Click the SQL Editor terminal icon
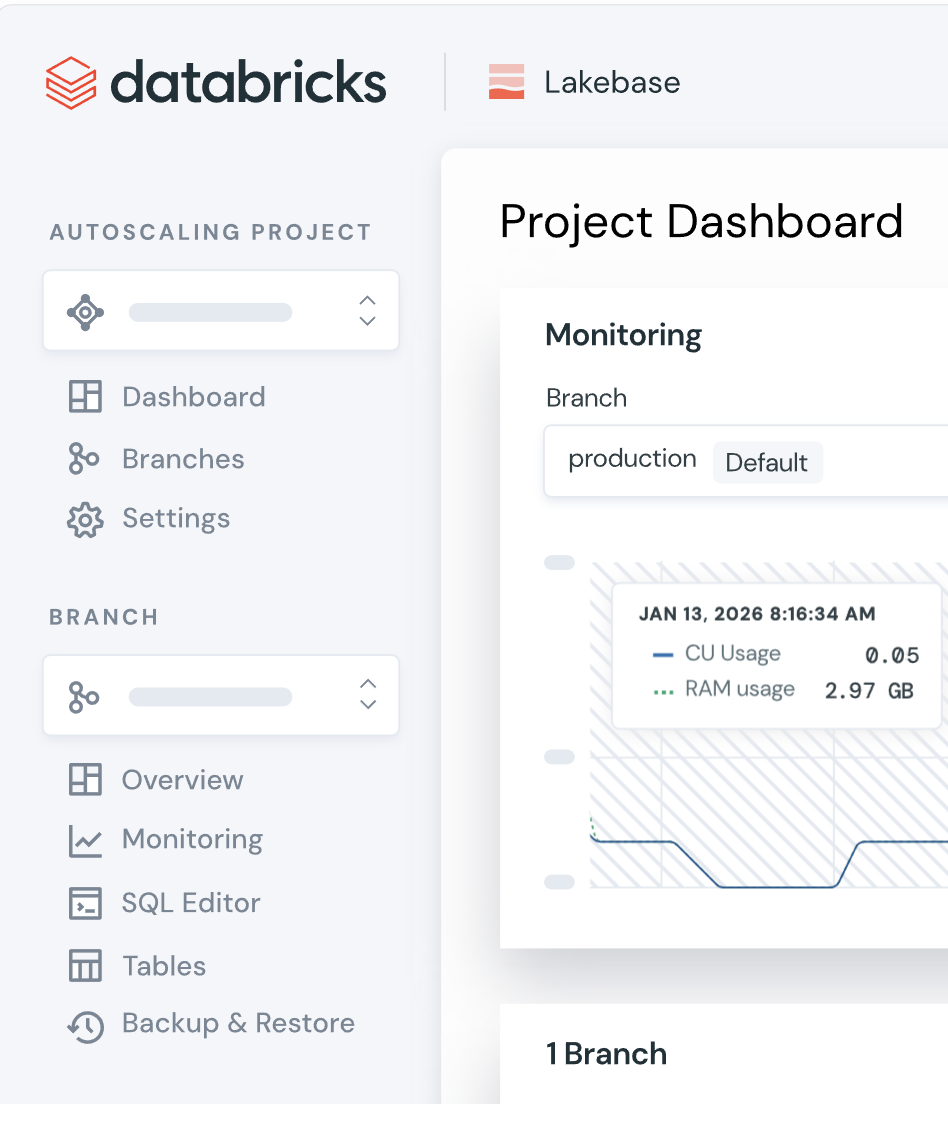Screen dimensions: 948x1130 pyautogui.click(x=85, y=903)
